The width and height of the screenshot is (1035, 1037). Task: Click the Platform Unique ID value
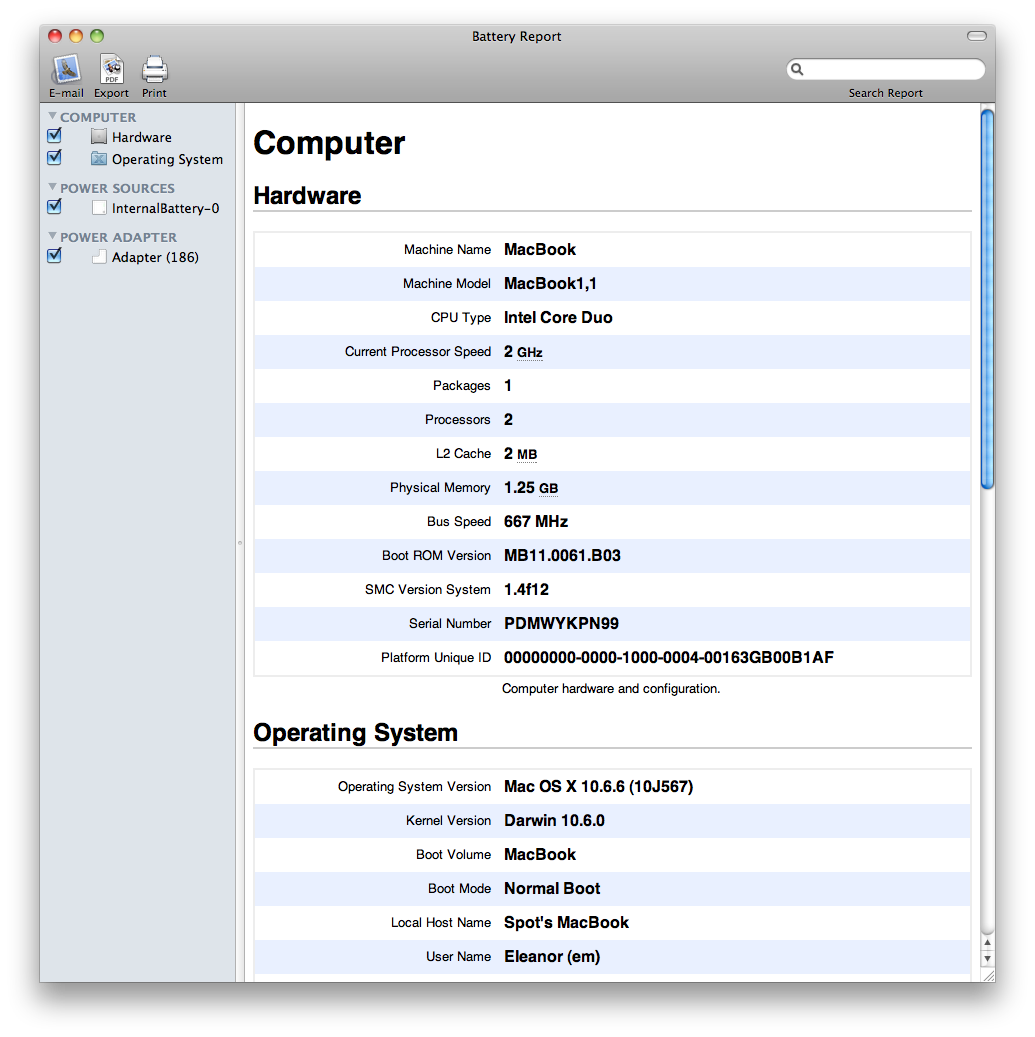point(669,657)
